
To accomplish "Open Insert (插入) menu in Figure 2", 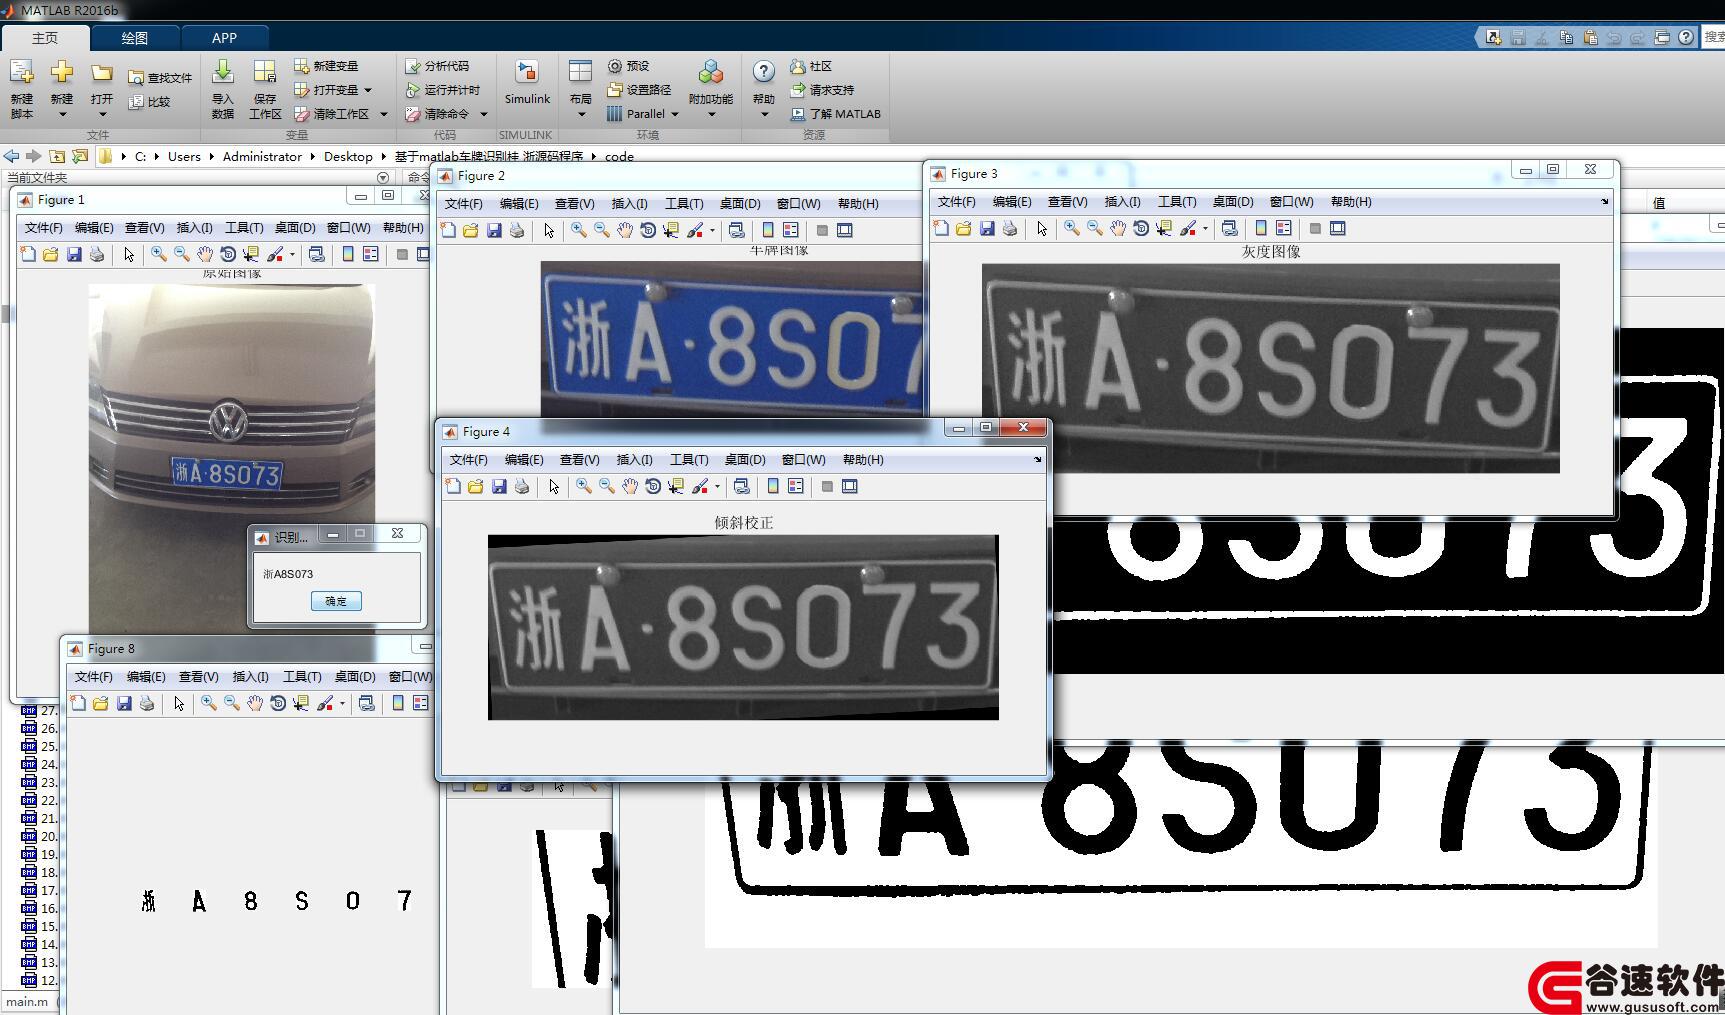I will tap(629, 204).
